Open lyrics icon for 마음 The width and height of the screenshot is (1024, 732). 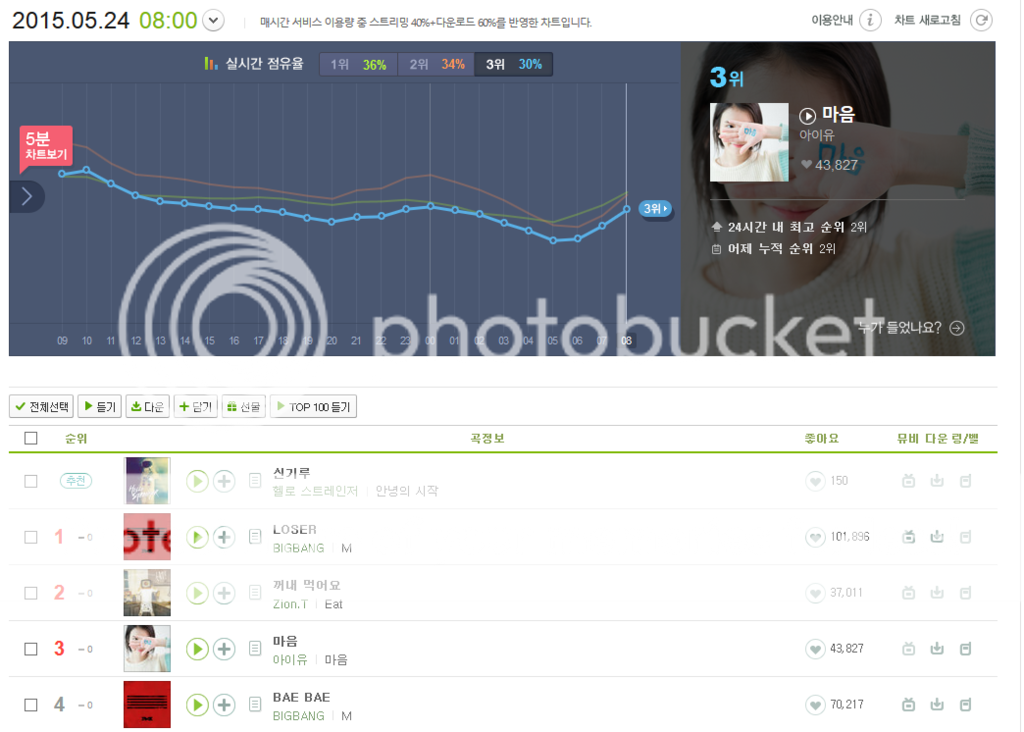pos(255,648)
